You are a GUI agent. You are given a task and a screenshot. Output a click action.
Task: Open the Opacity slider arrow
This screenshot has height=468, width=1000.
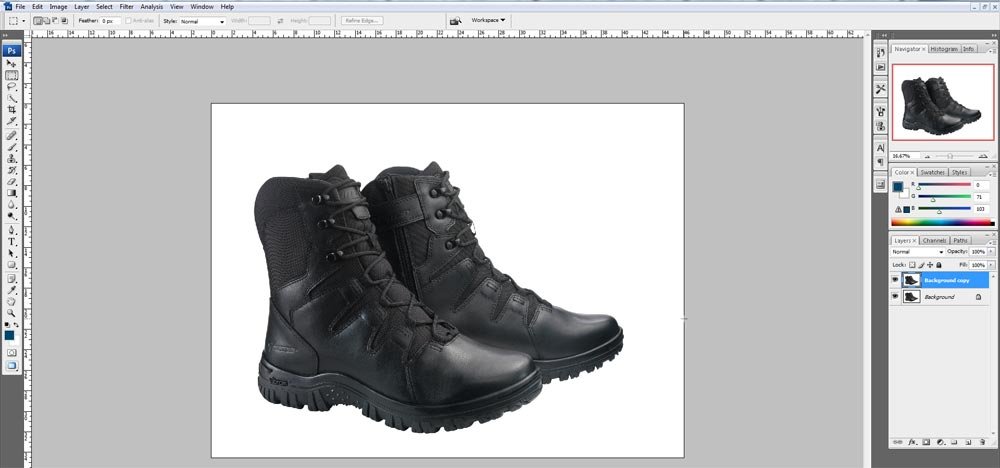pyautogui.click(x=990, y=252)
